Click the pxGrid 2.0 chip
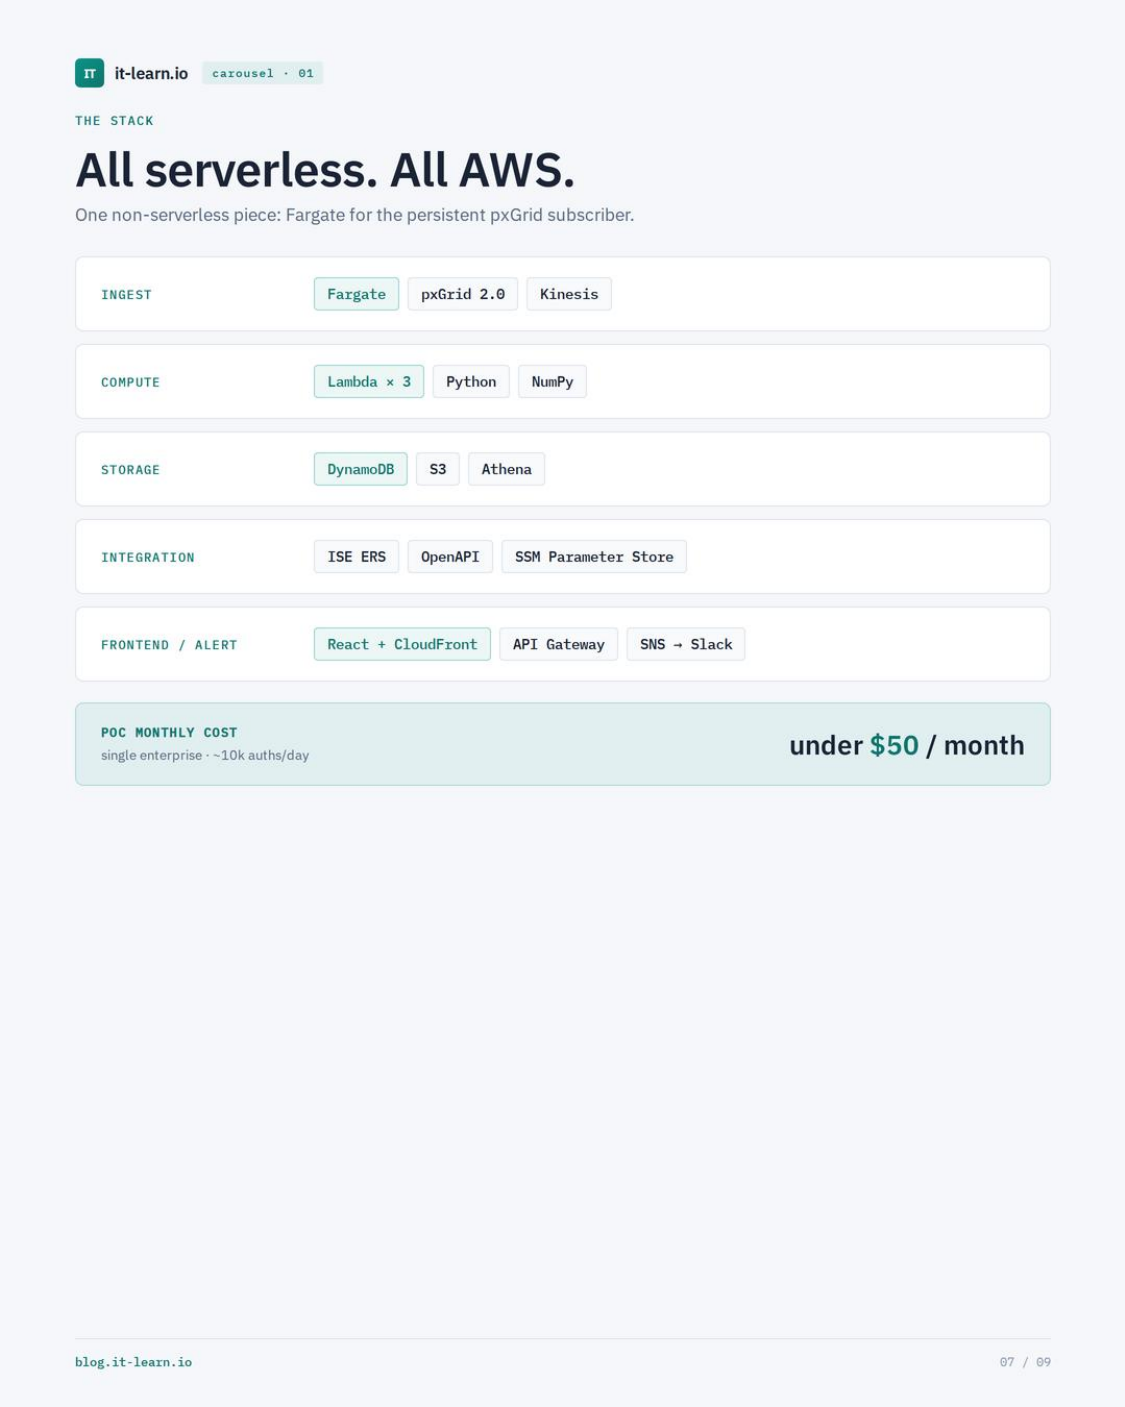The width and height of the screenshot is (1125, 1407). [x=463, y=294]
